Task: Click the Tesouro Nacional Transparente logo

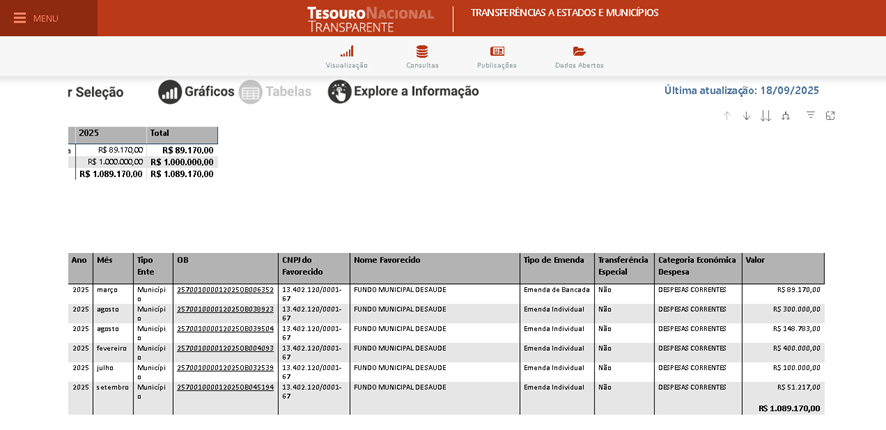Action: (370, 19)
